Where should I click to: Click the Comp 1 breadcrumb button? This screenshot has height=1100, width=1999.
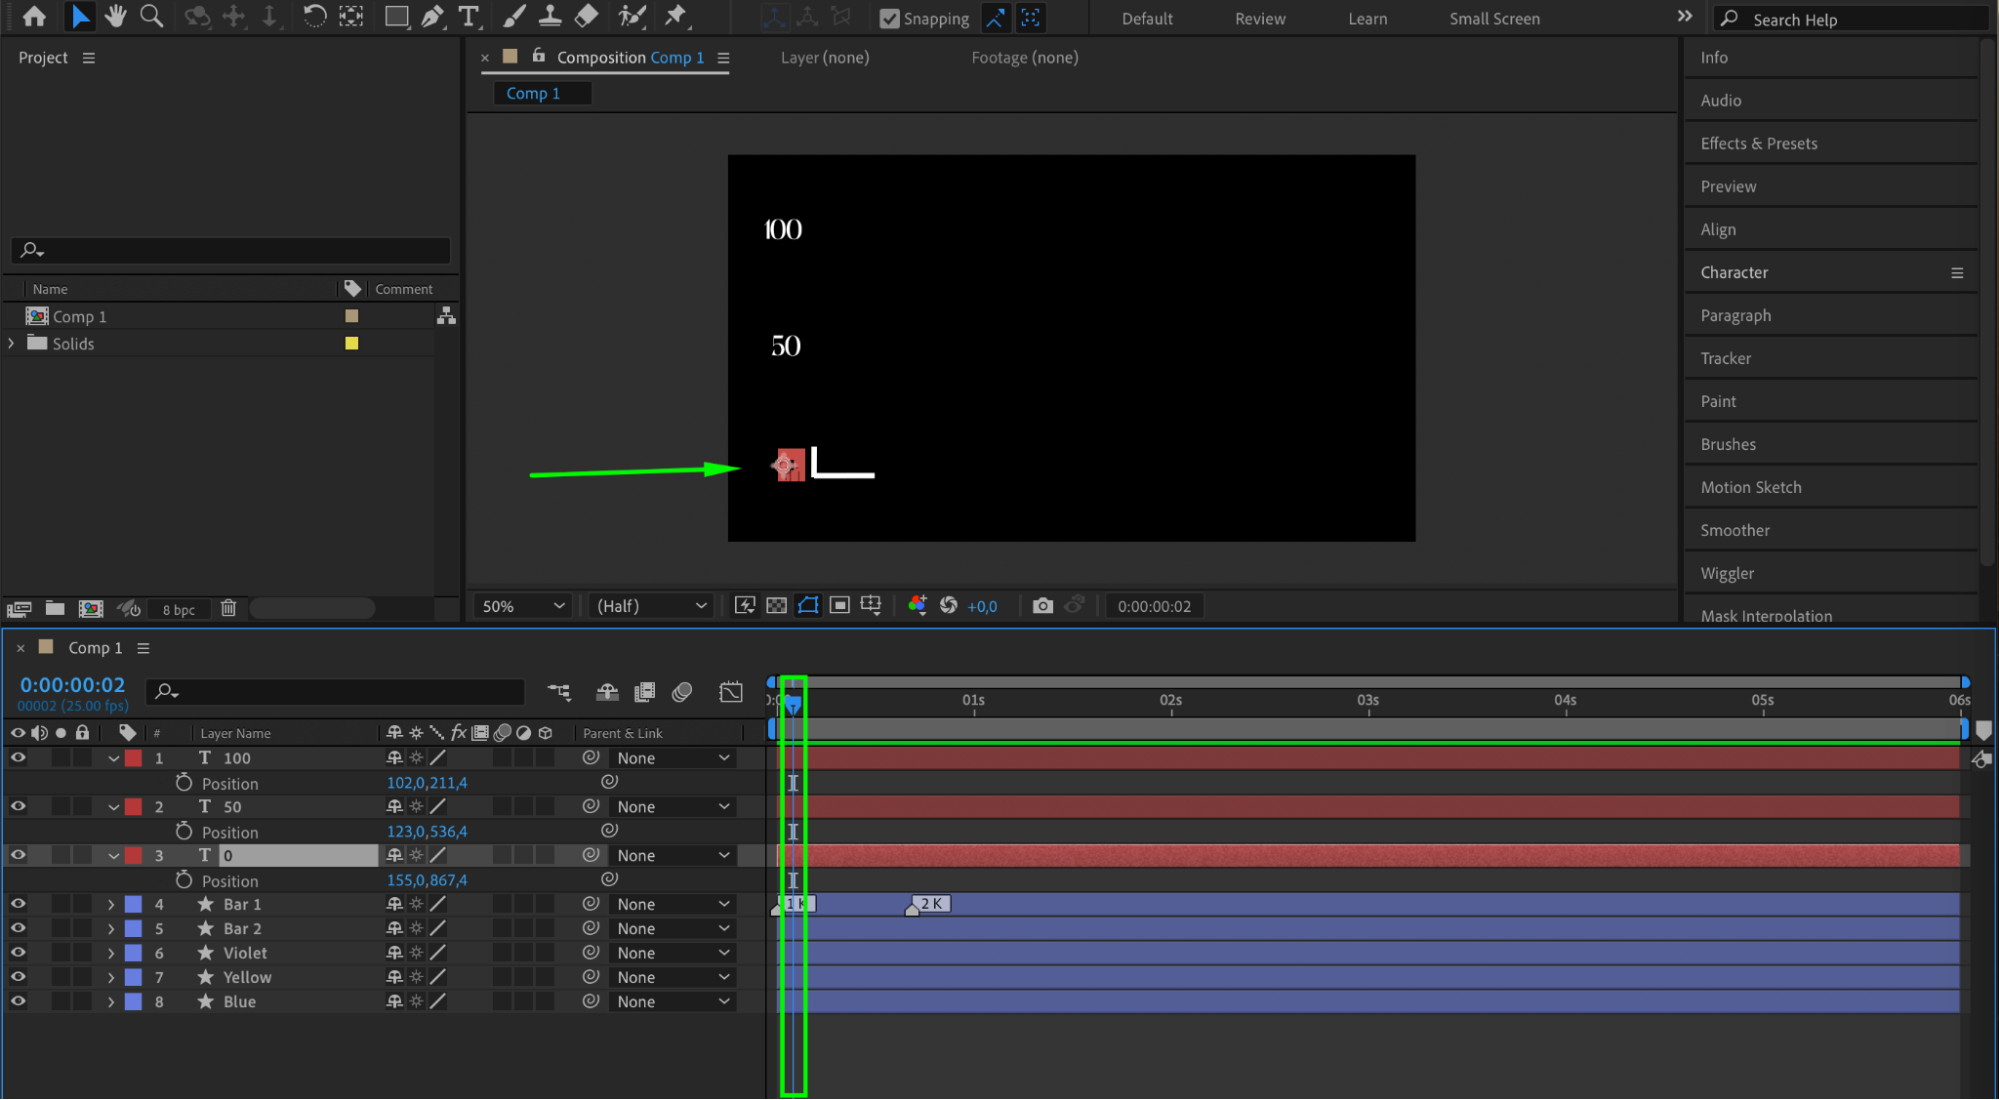click(x=533, y=93)
